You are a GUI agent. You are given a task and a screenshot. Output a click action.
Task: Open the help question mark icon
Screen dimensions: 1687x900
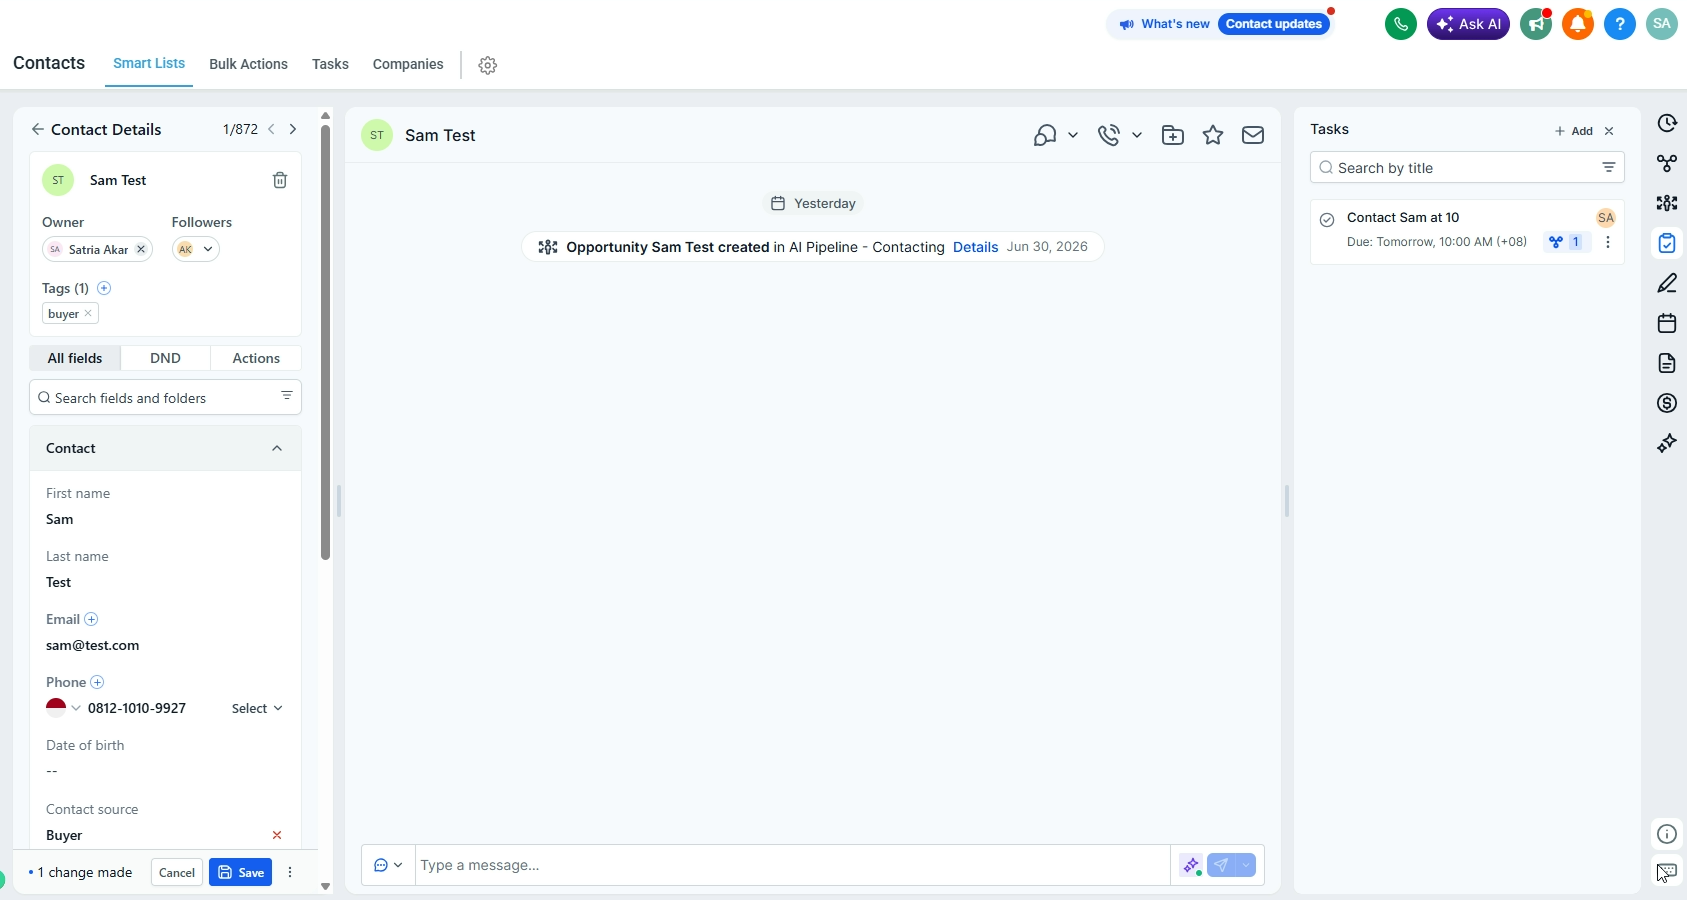[1620, 24]
